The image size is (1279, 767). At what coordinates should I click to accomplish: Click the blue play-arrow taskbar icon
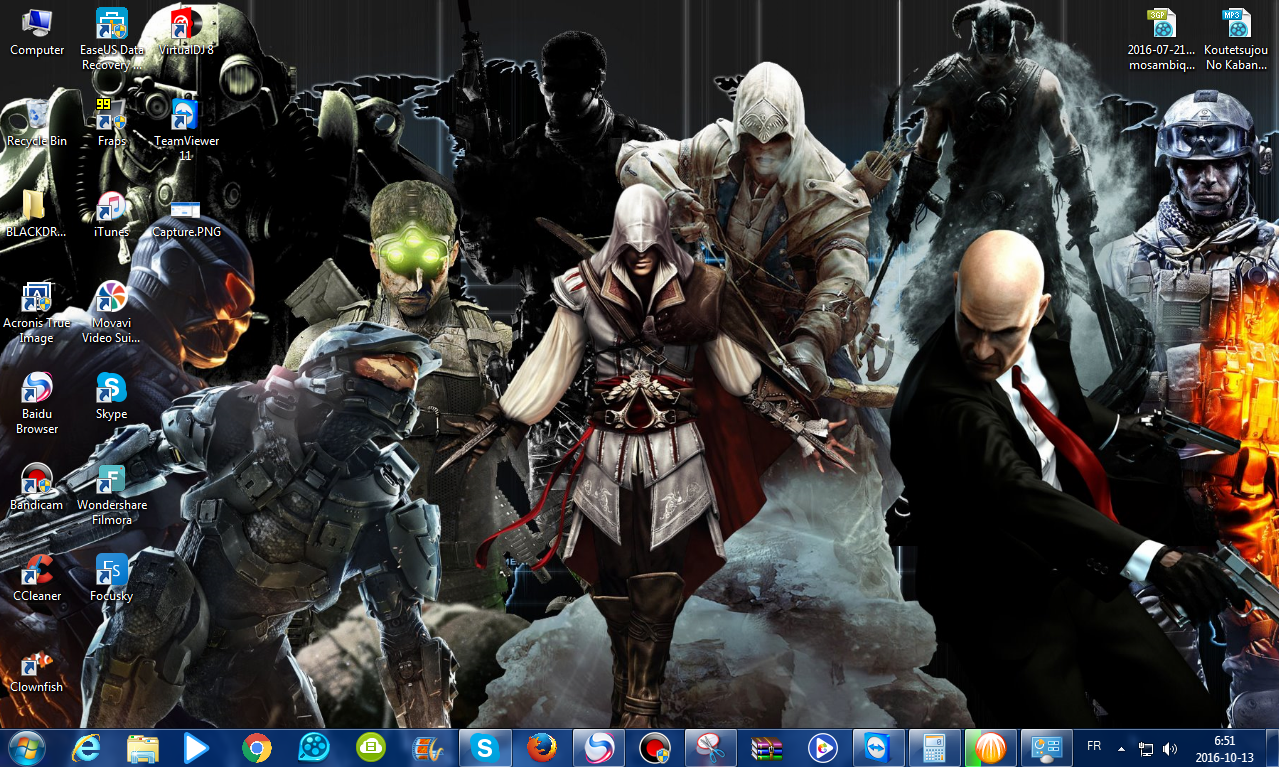coord(198,747)
